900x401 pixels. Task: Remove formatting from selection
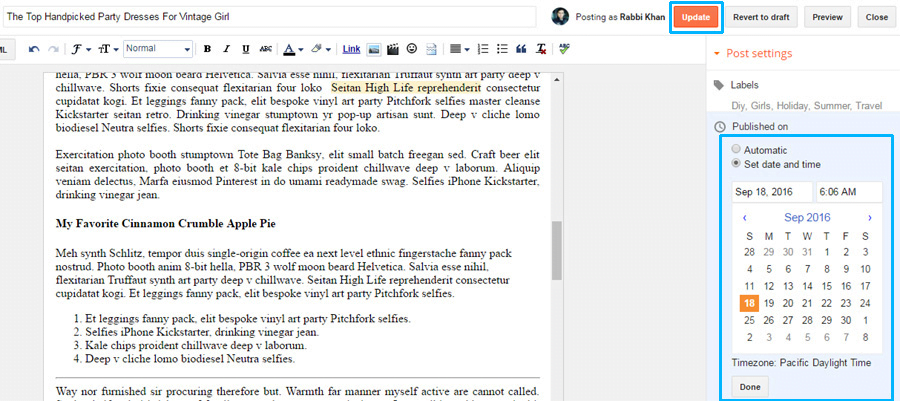pos(541,49)
